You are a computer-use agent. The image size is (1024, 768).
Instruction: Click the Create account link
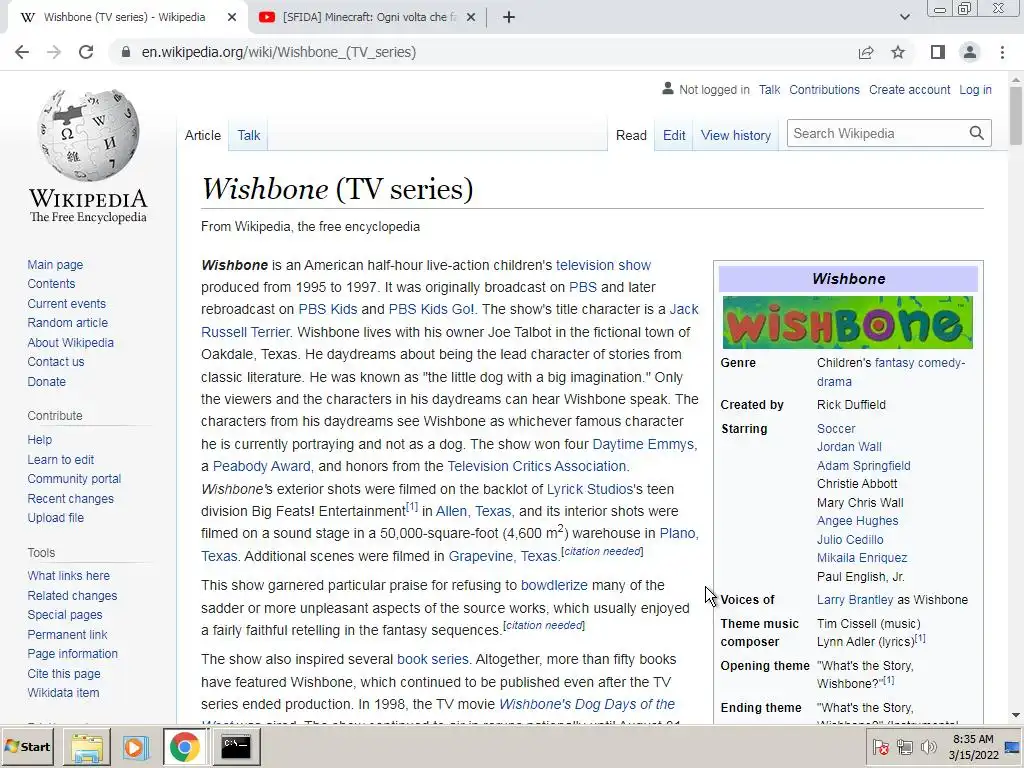pos(909,89)
